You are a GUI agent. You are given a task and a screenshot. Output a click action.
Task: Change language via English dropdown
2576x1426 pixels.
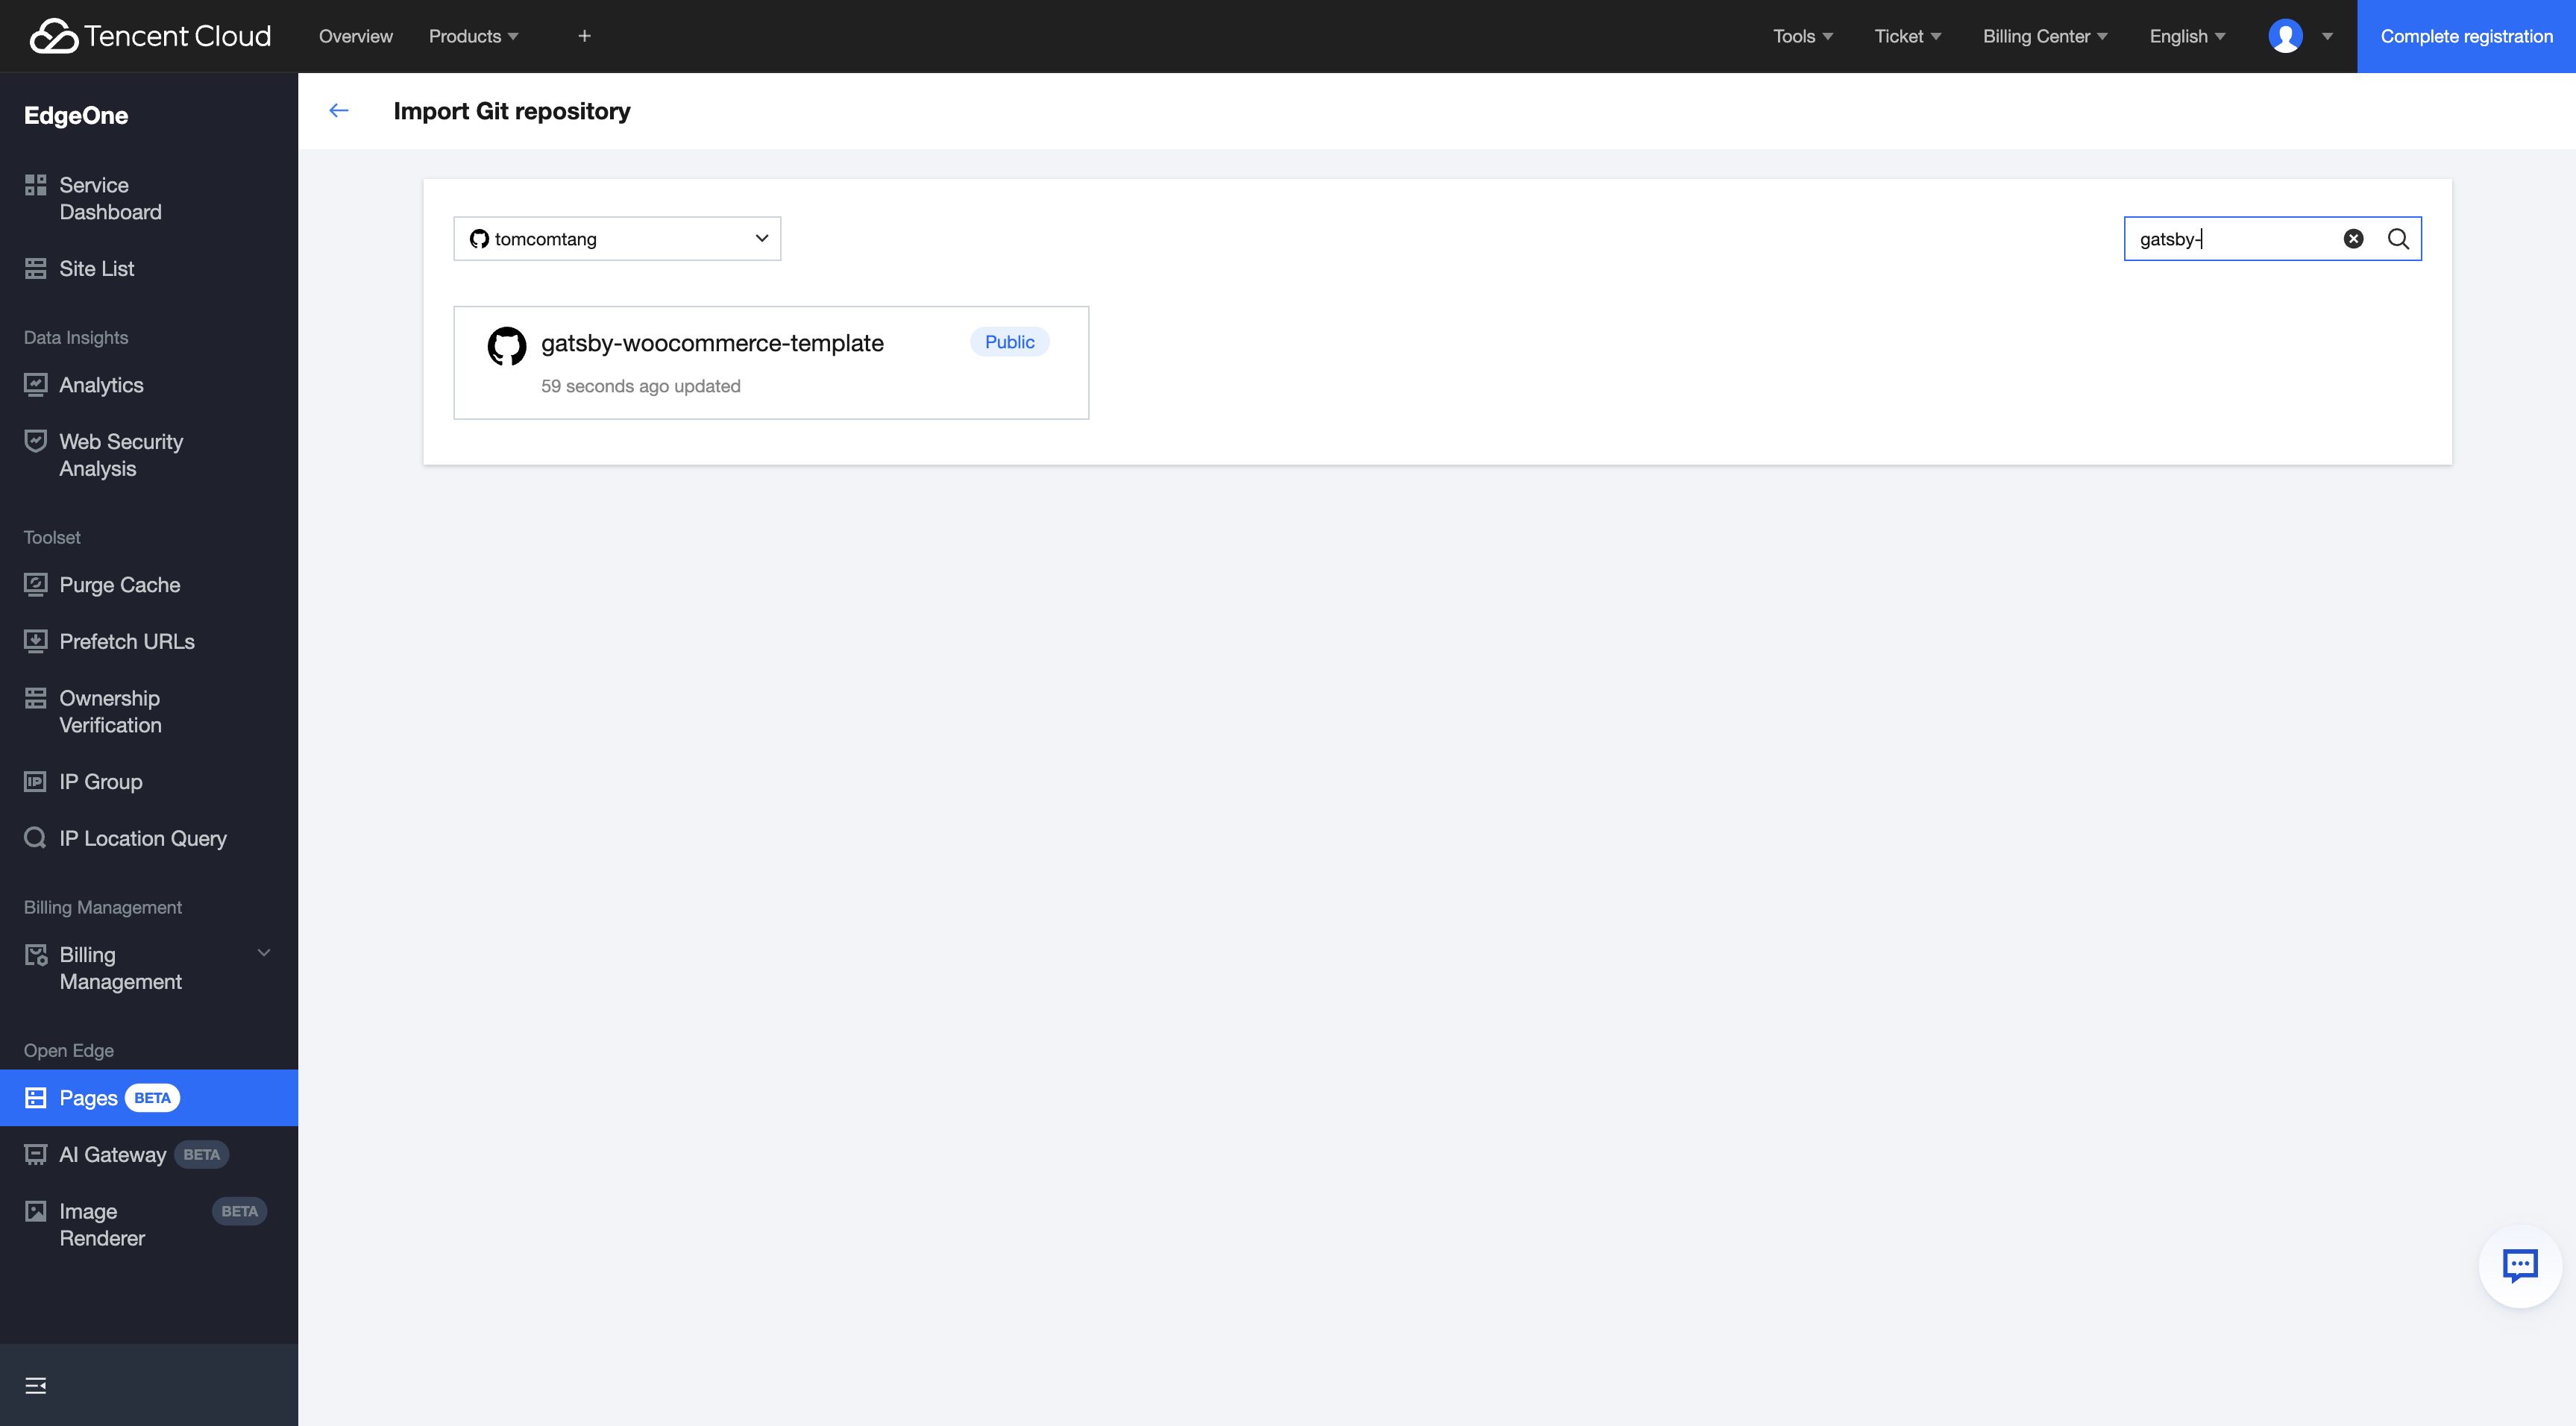2187,36
